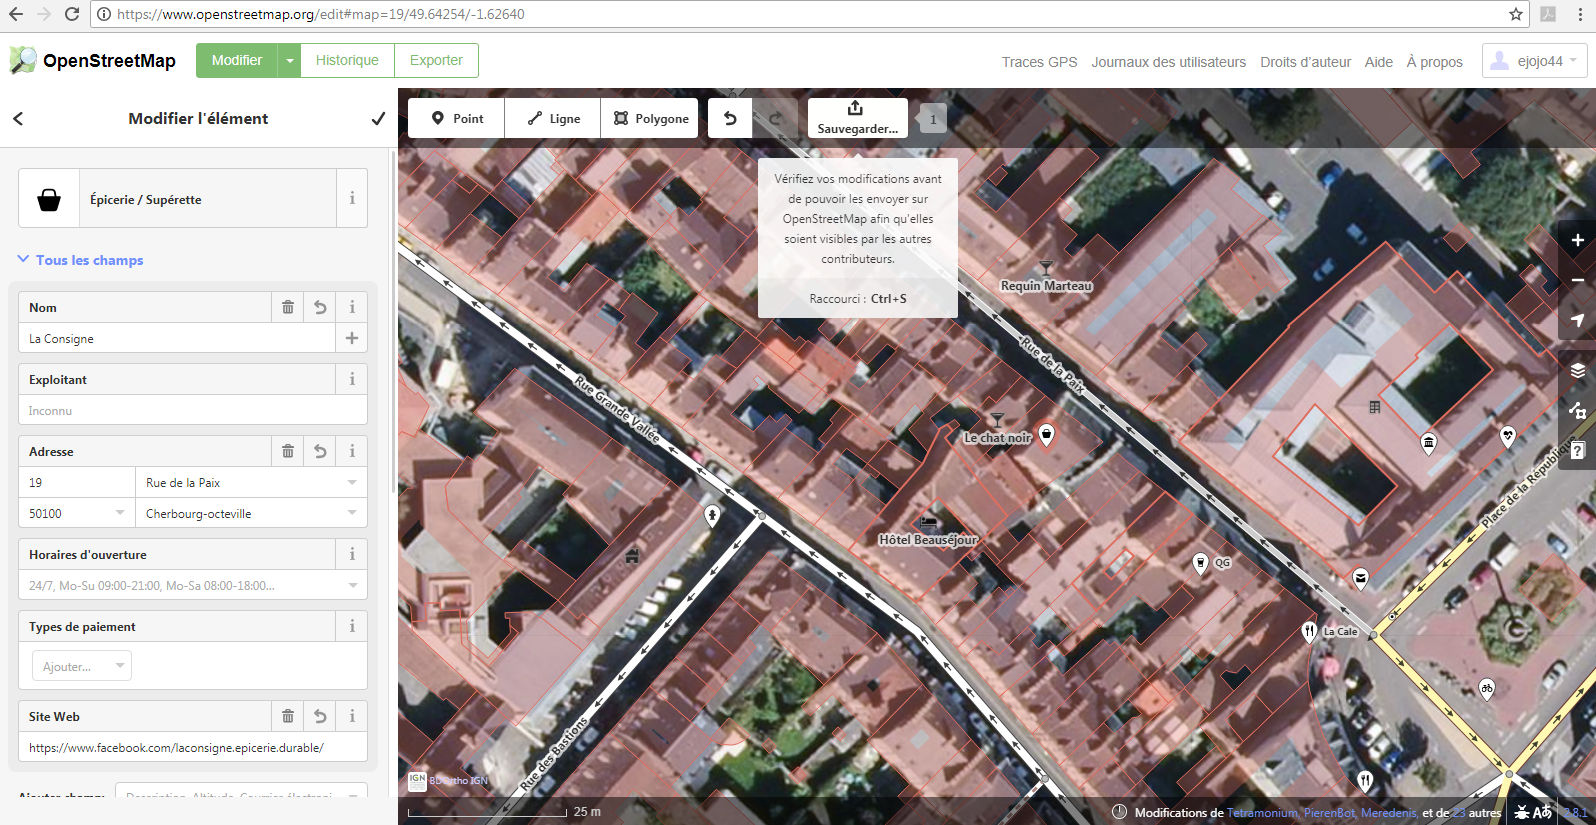The width and height of the screenshot is (1596, 825).
Task: Delete the Adresse field
Action: (288, 451)
